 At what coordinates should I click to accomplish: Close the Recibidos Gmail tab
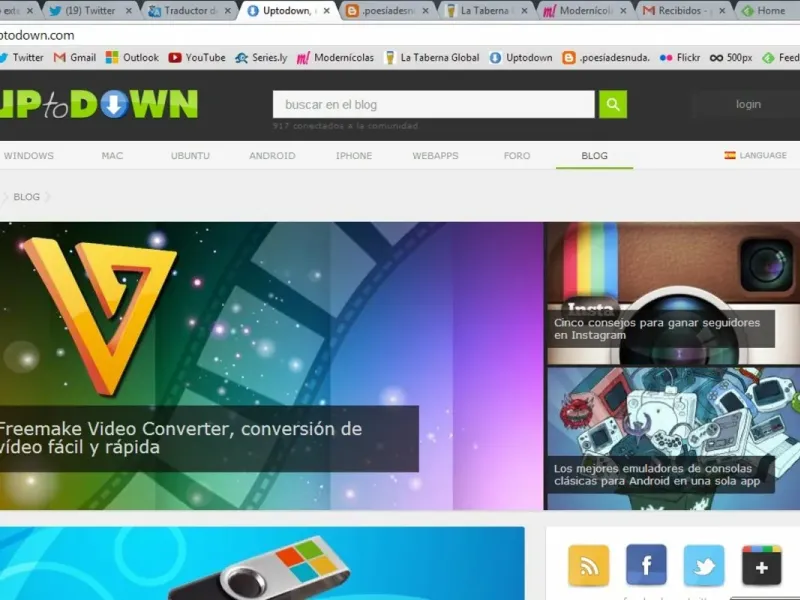click(x=722, y=10)
